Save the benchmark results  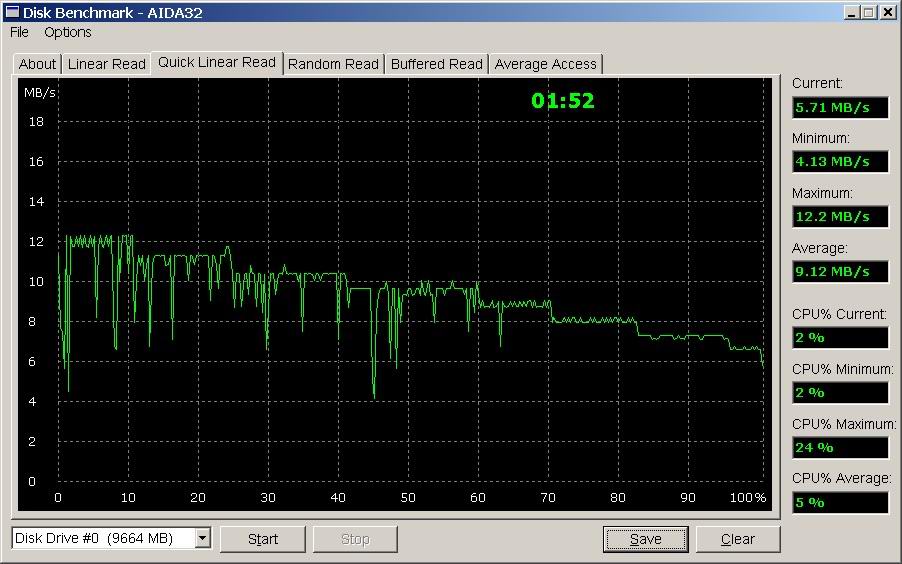click(645, 539)
